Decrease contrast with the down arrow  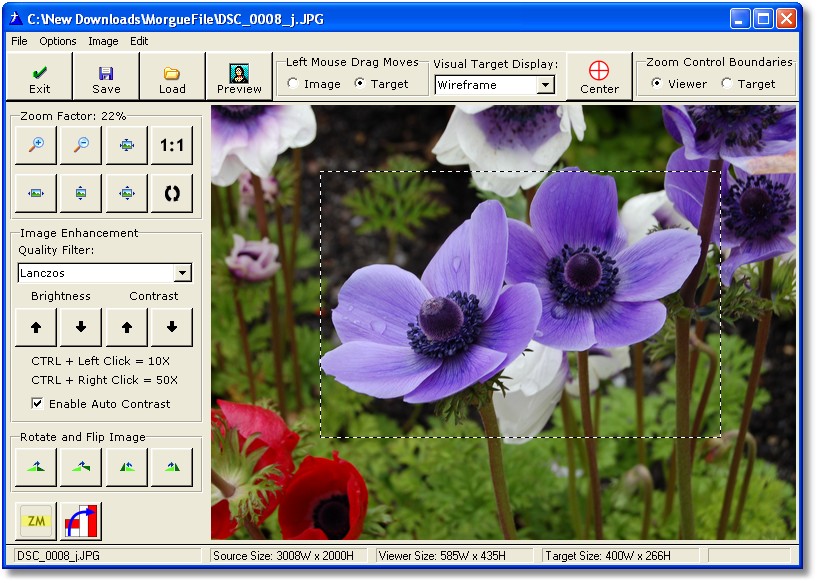click(x=171, y=327)
